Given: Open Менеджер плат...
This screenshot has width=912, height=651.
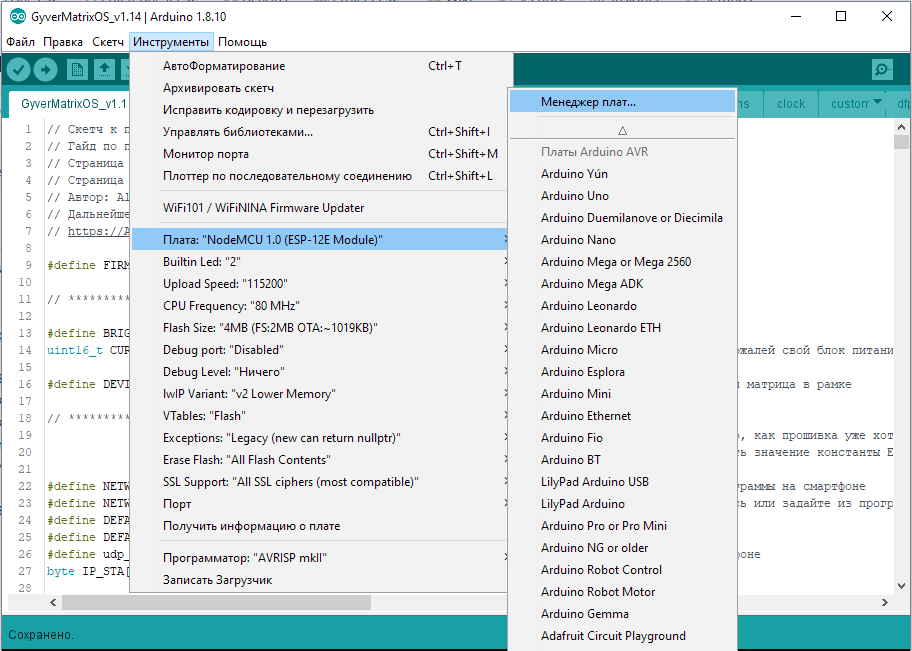Looking at the screenshot, I should pyautogui.click(x=622, y=102).
